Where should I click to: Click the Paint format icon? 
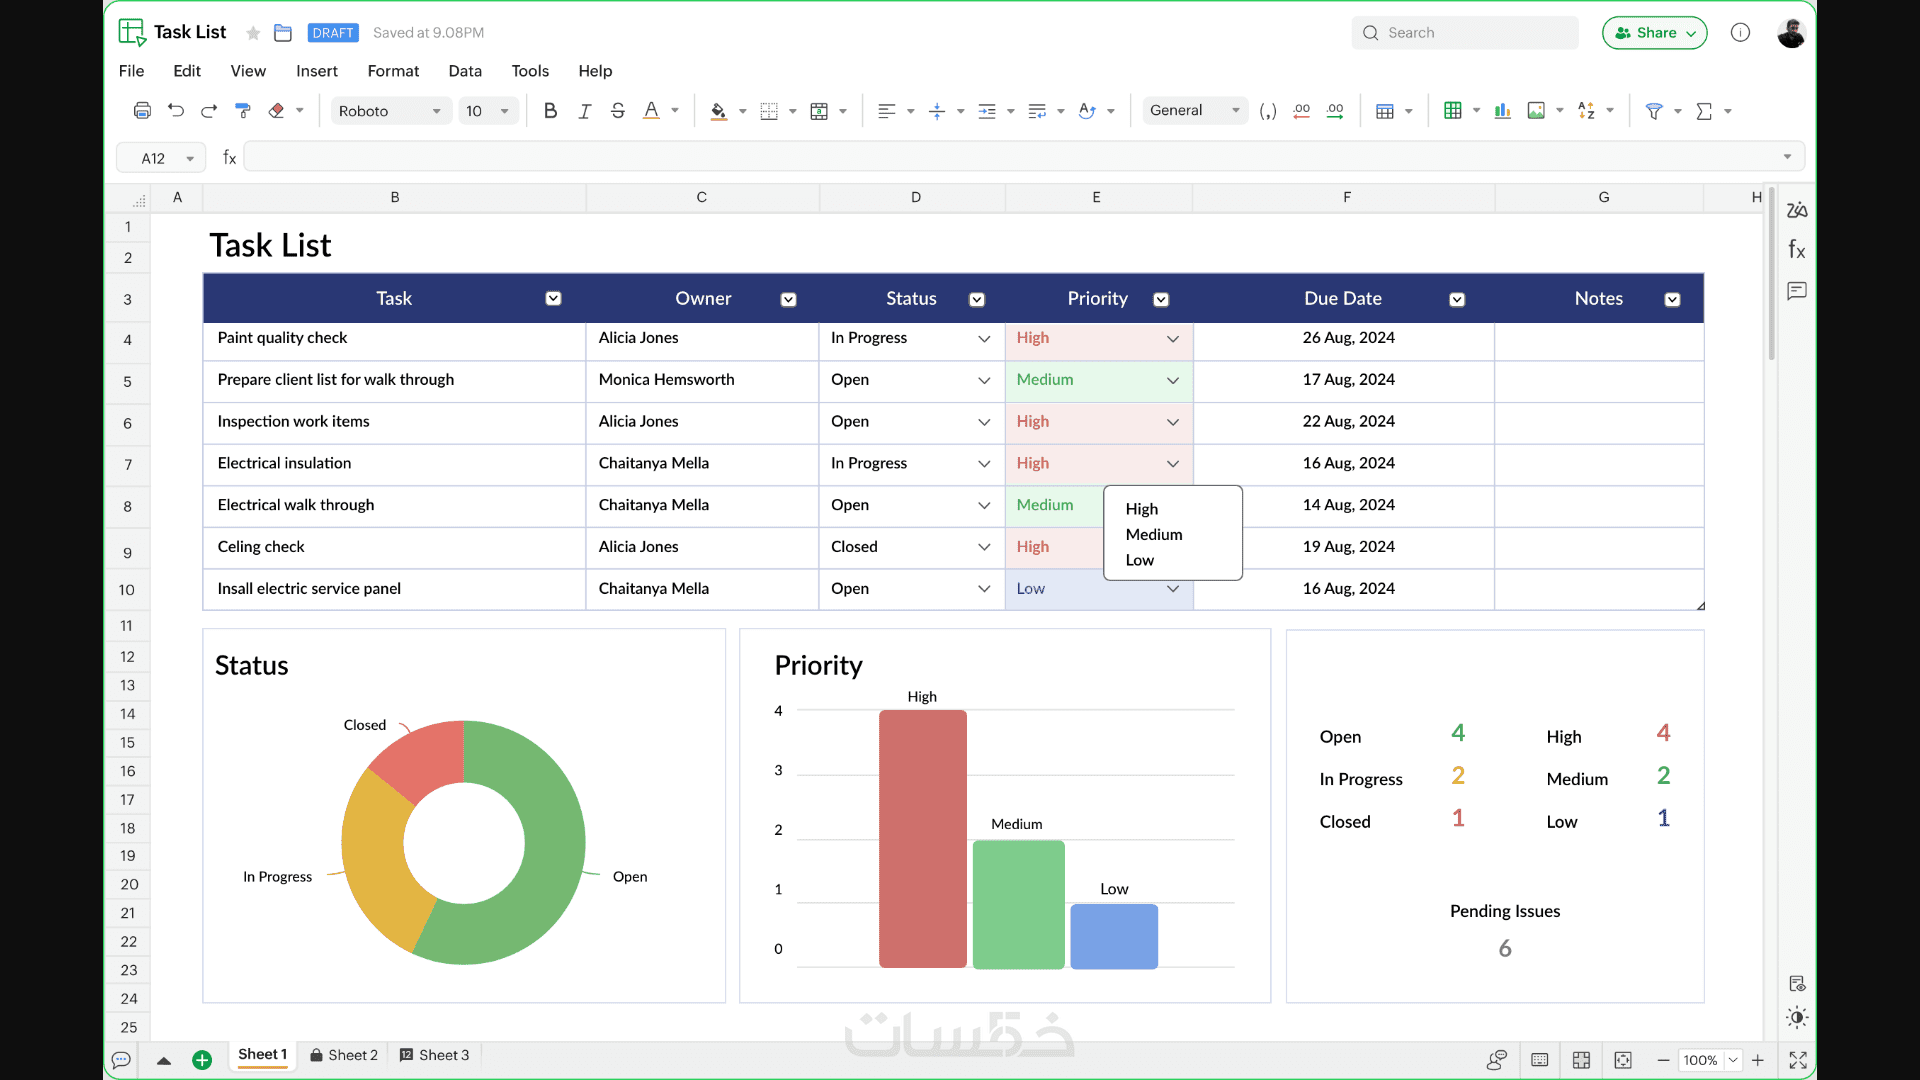(242, 111)
